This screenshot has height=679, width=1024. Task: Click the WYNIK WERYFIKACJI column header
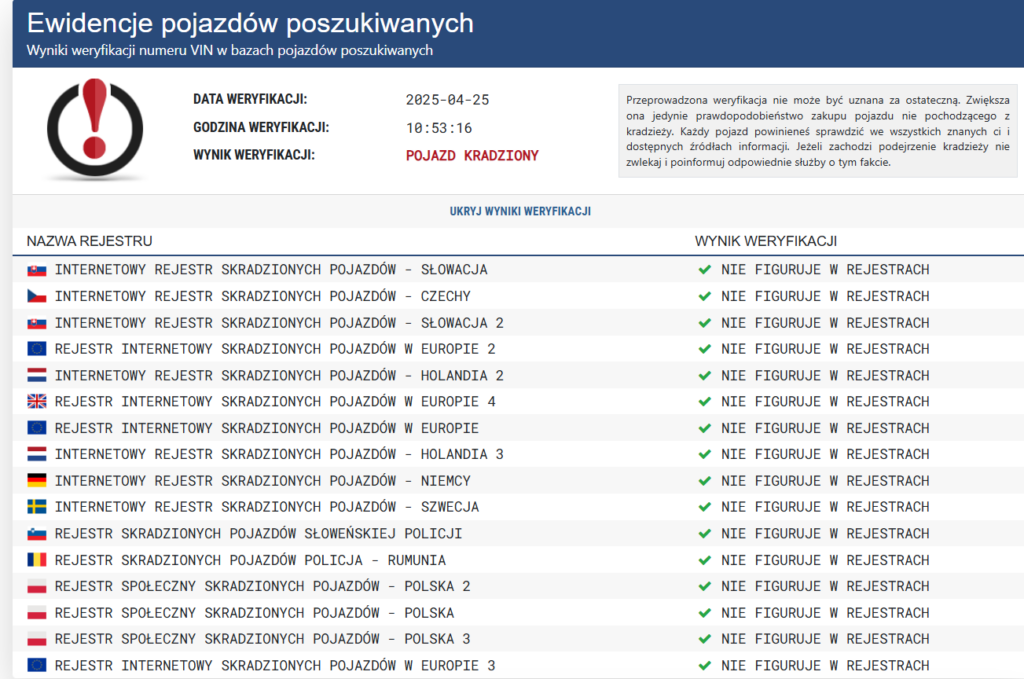coord(765,242)
